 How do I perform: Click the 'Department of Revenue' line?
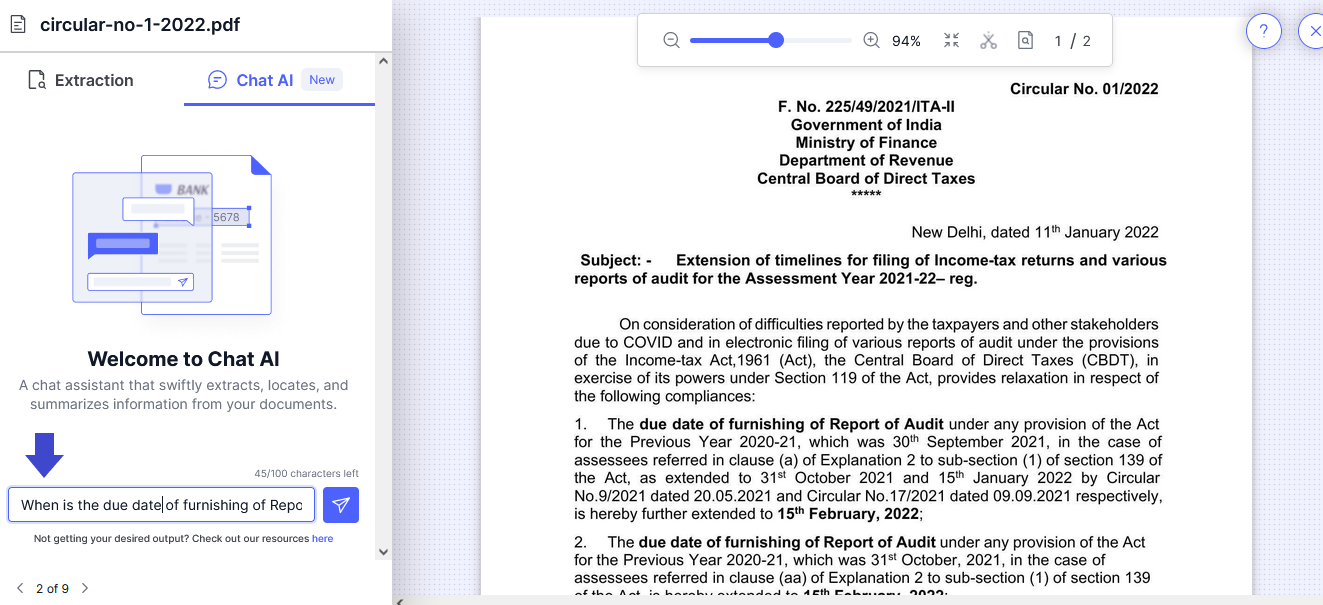(866, 161)
